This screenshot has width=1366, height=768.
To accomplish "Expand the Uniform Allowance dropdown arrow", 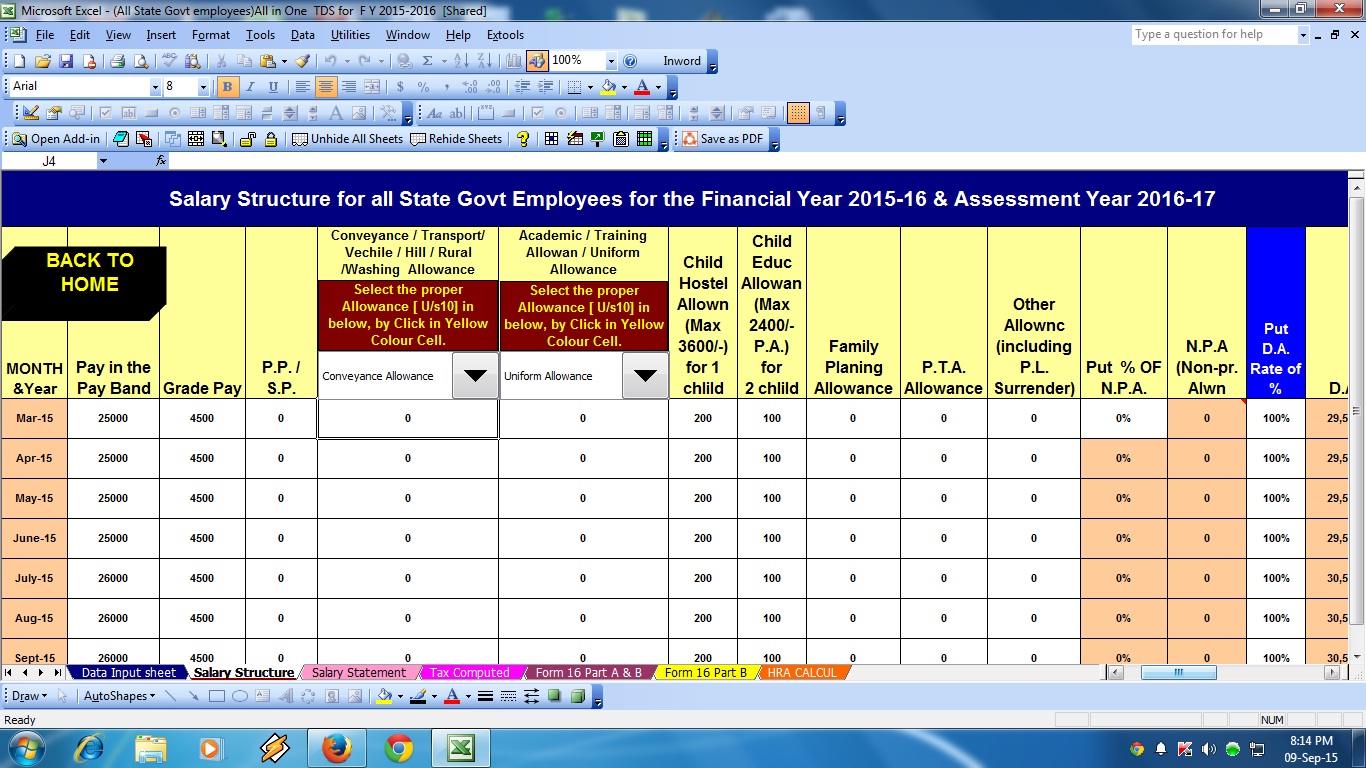I will [645, 376].
